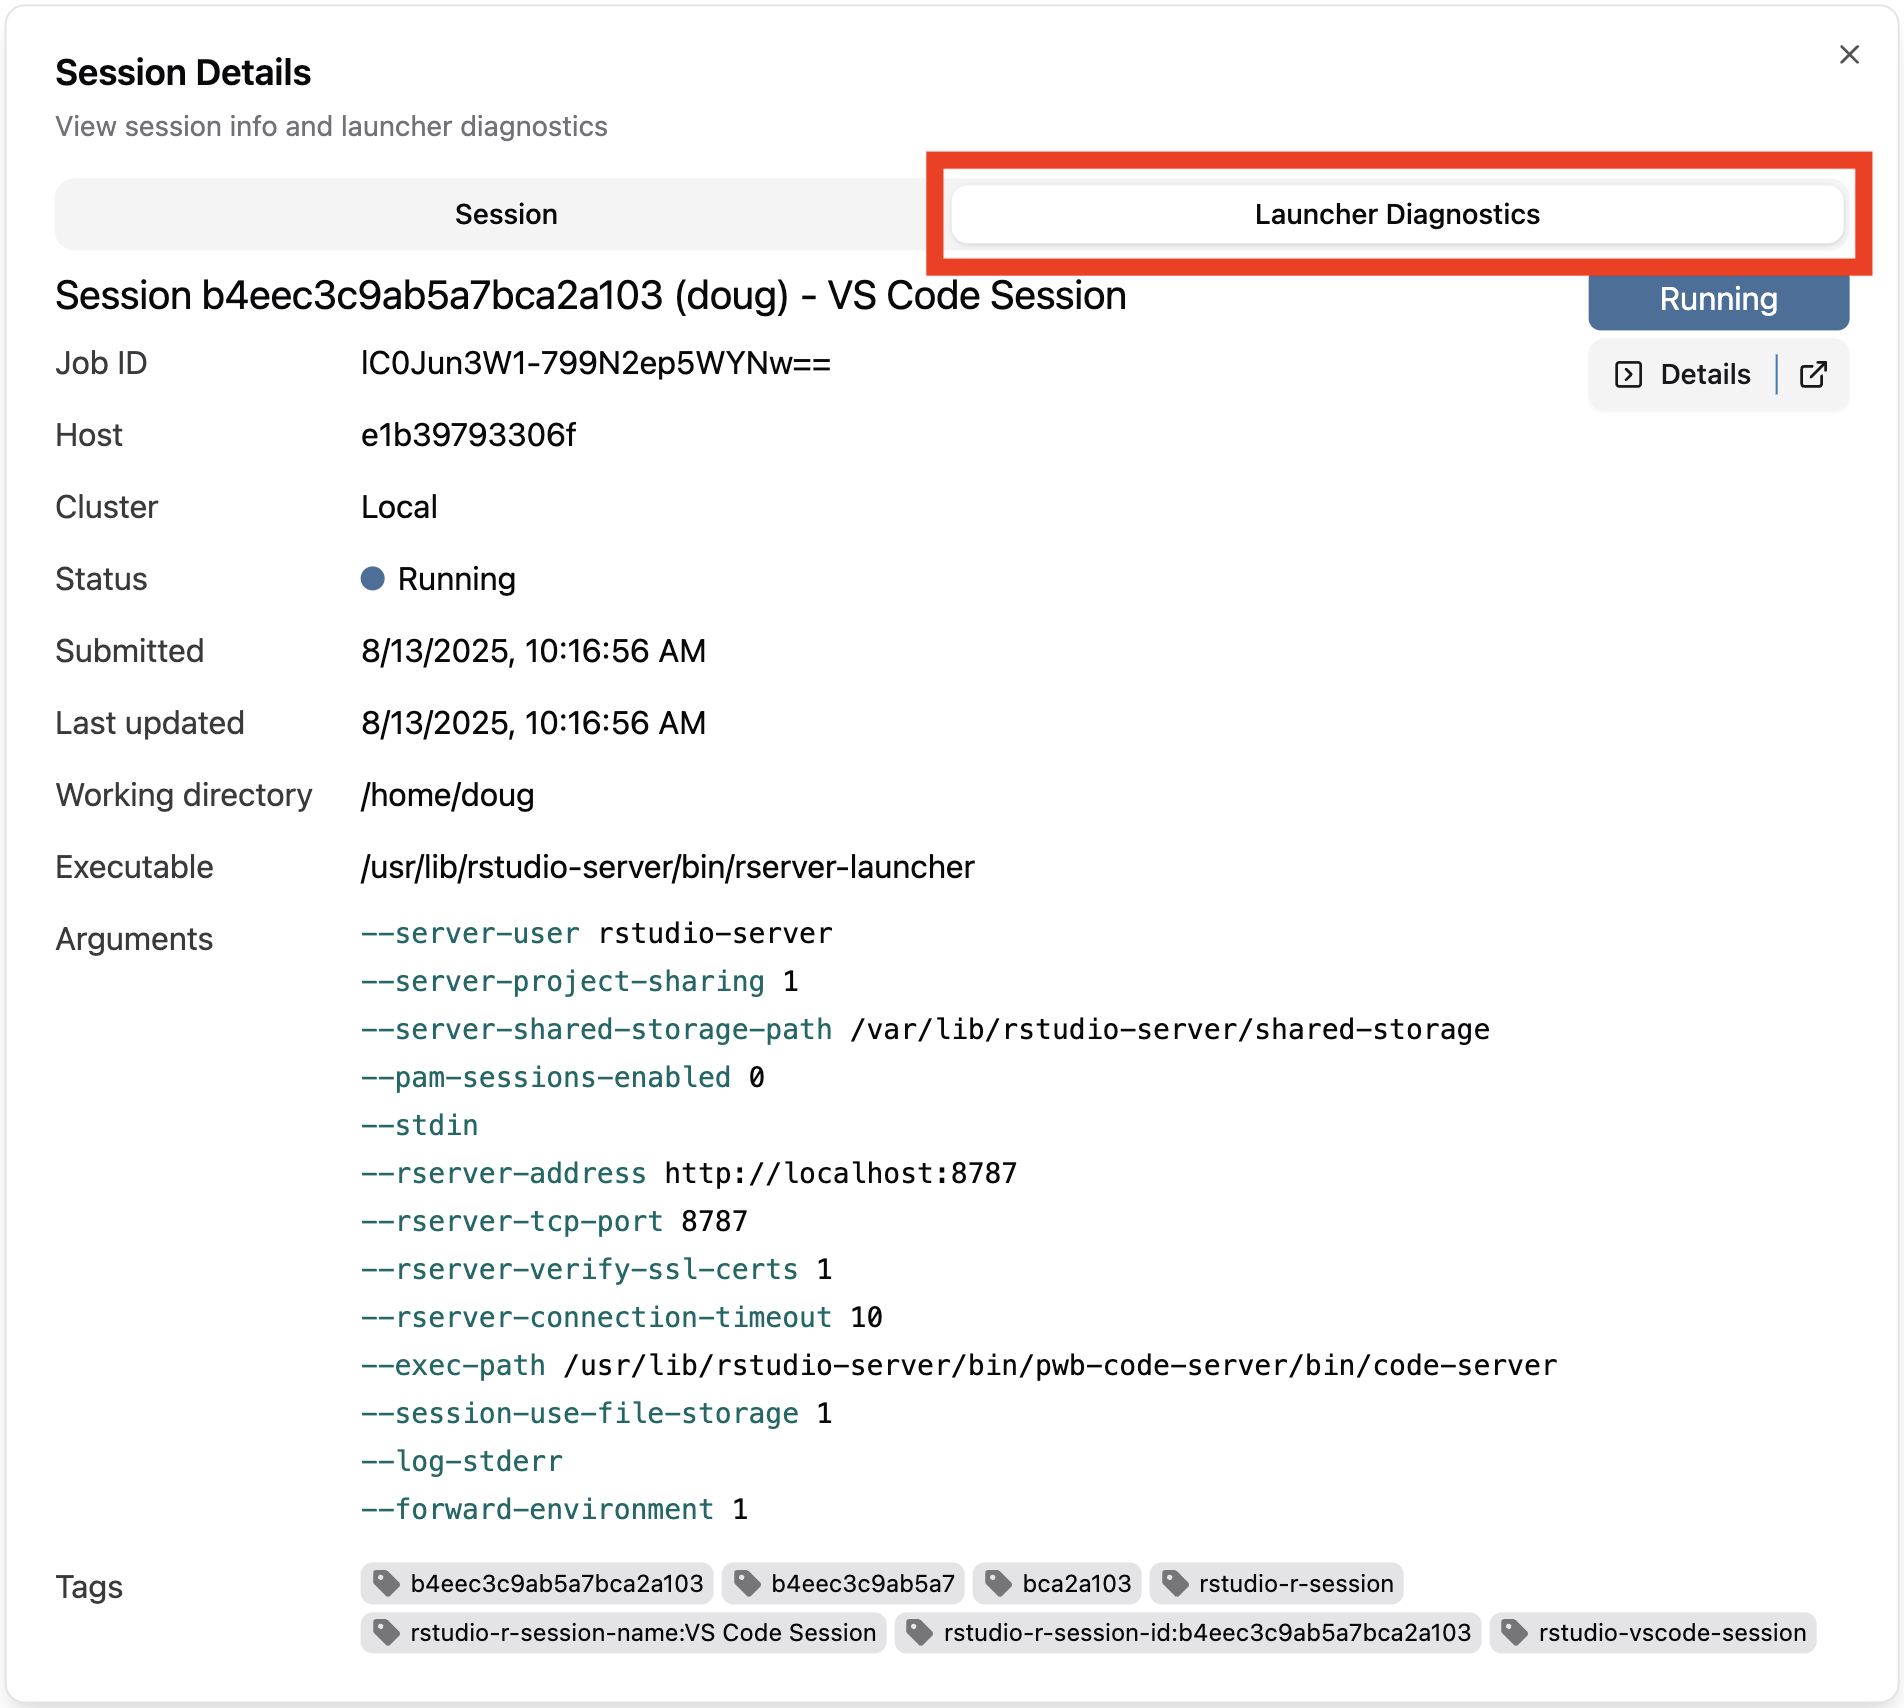
Task: Select tag rstudio-r-session-id:b4eec3c9ab5a7bca2a103
Action: tap(1188, 1632)
